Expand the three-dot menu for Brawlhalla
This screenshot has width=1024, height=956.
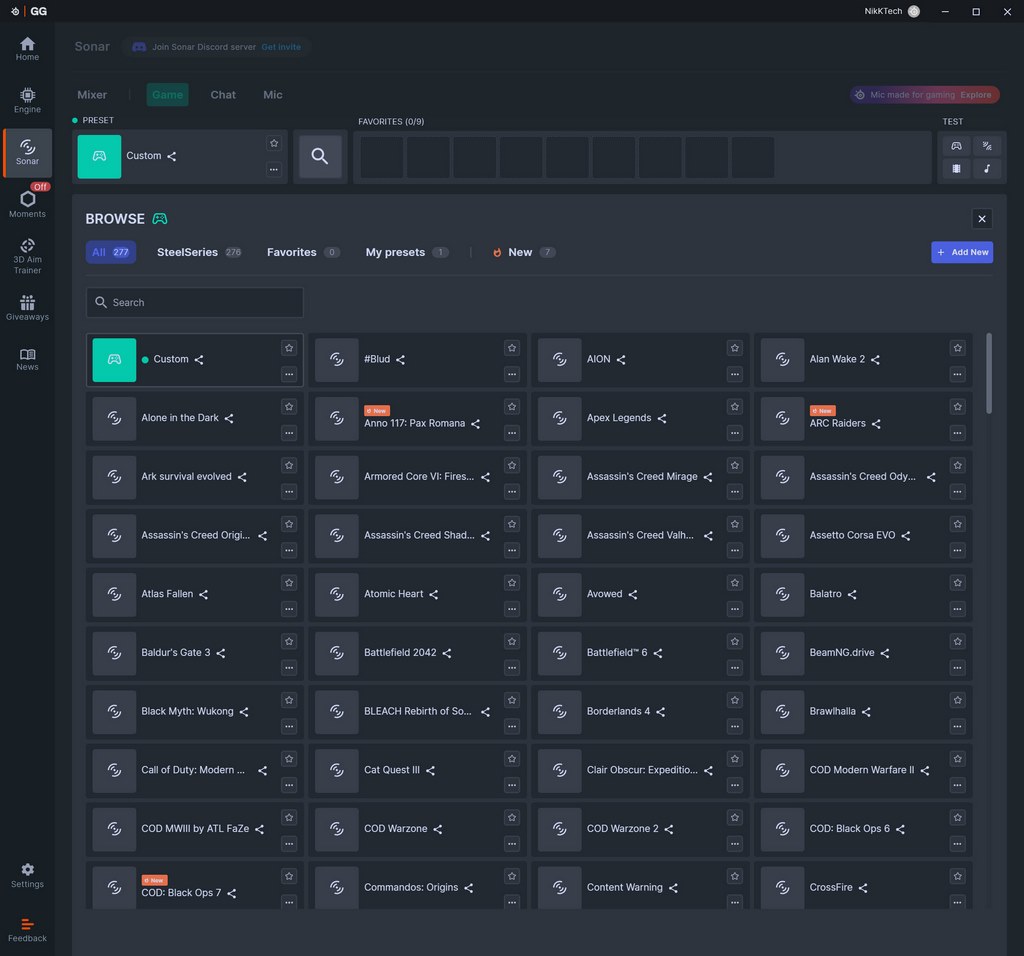[958, 726]
